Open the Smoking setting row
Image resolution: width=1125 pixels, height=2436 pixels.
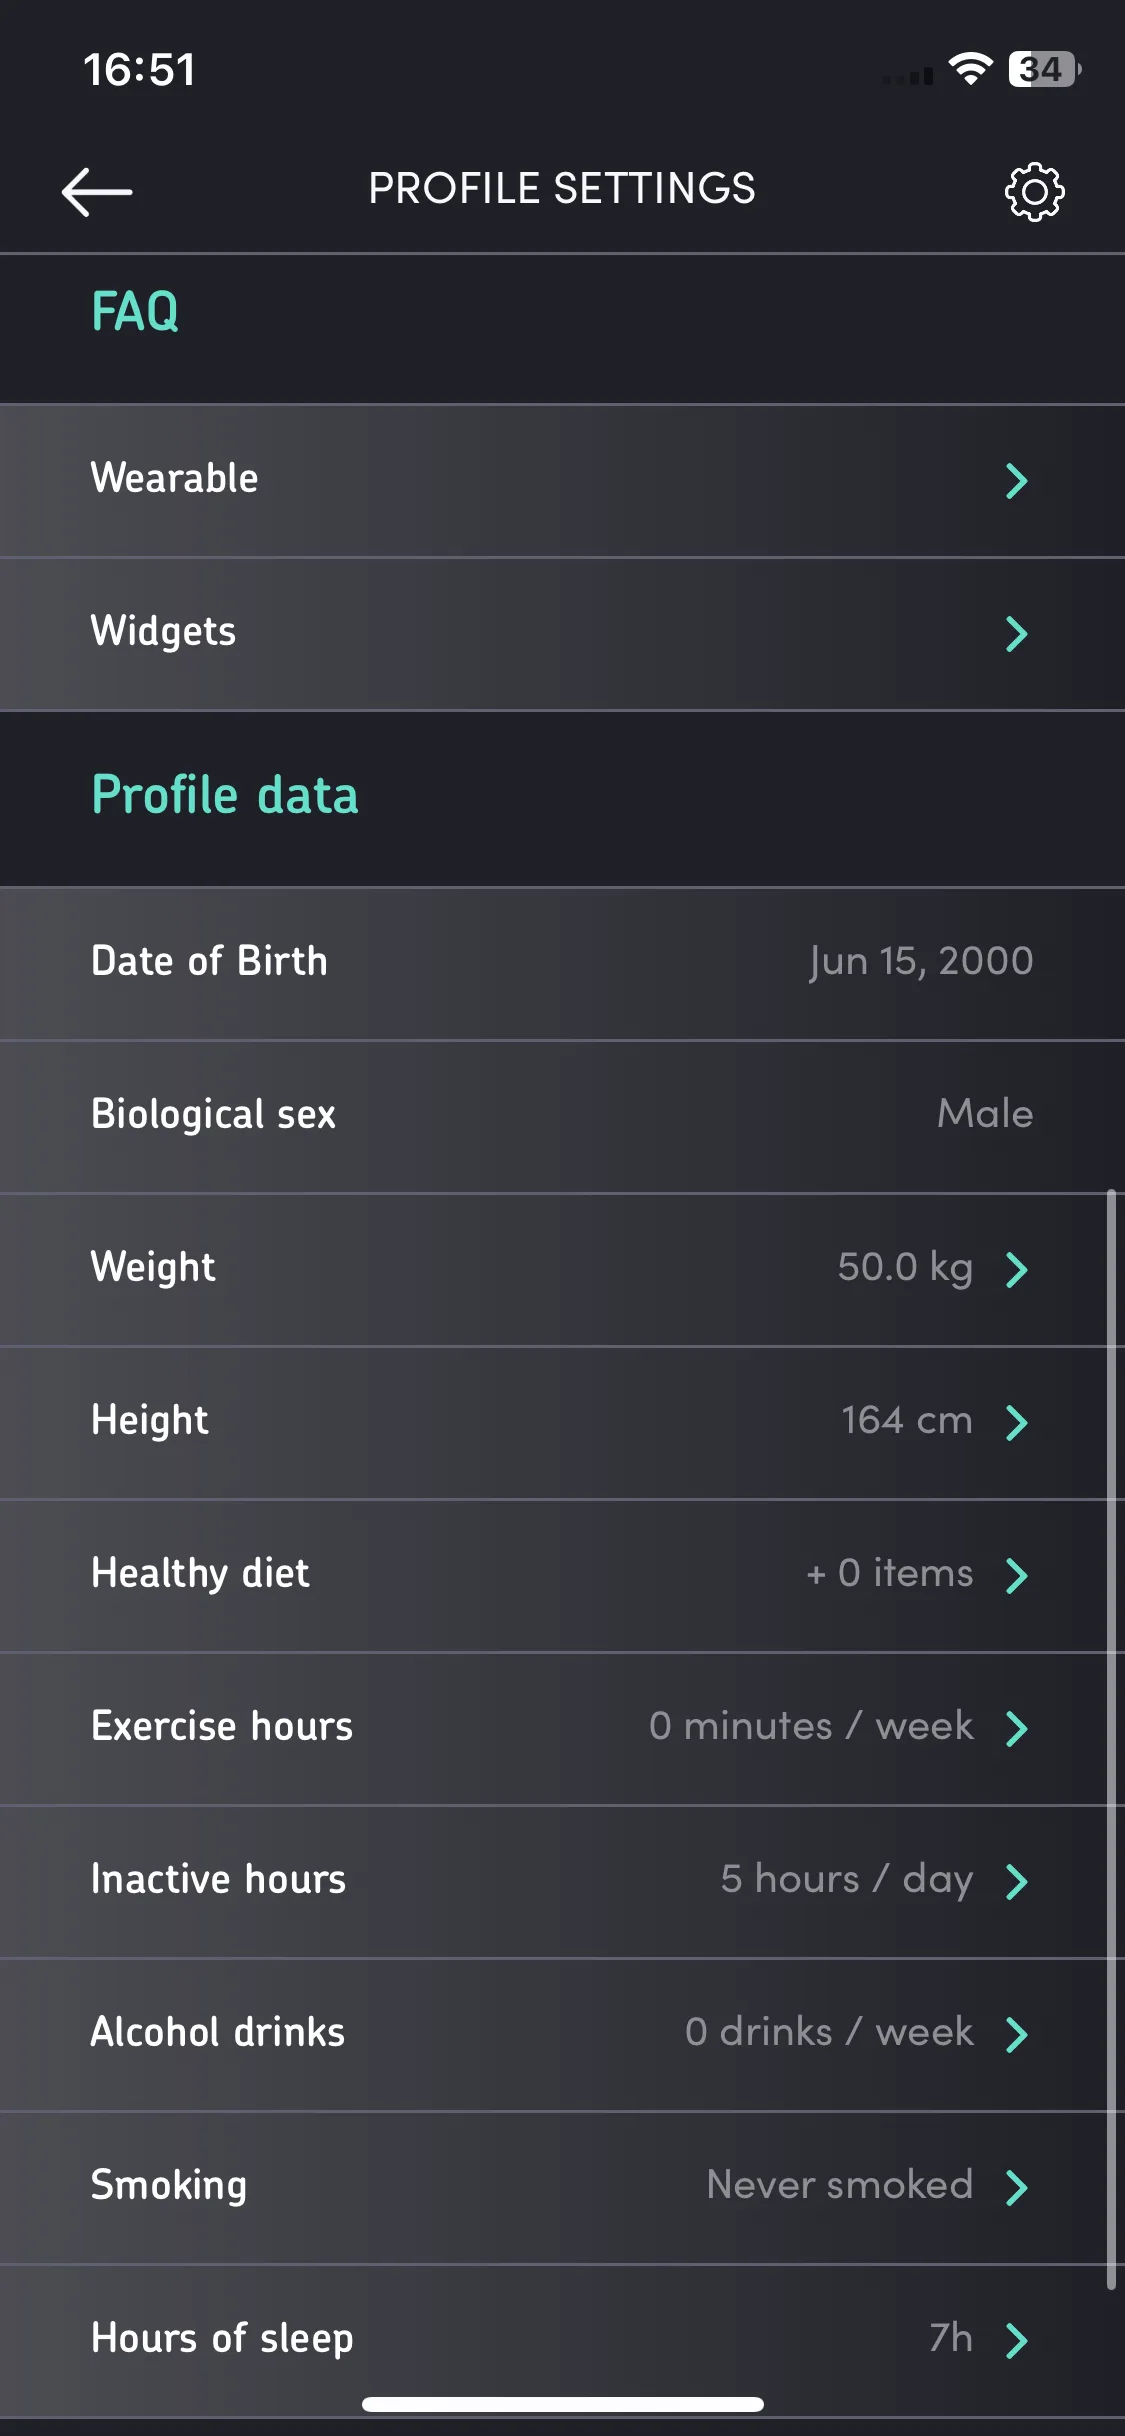pyautogui.click(x=562, y=2187)
